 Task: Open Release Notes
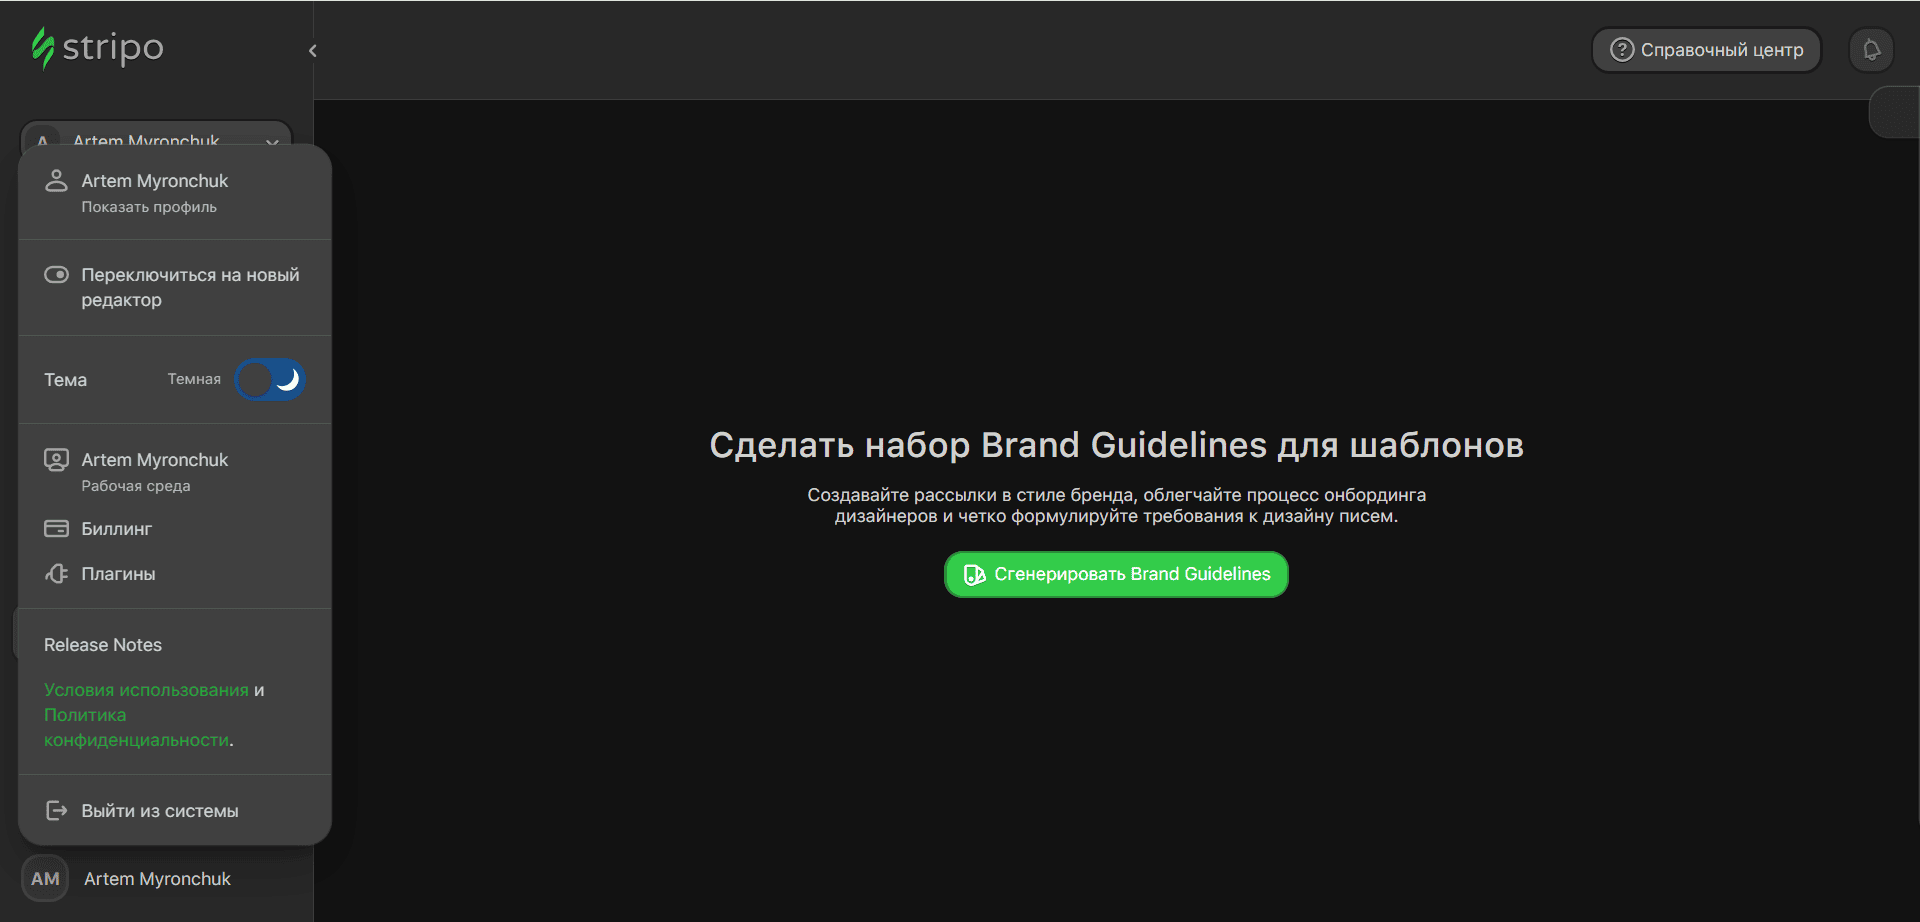(103, 645)
